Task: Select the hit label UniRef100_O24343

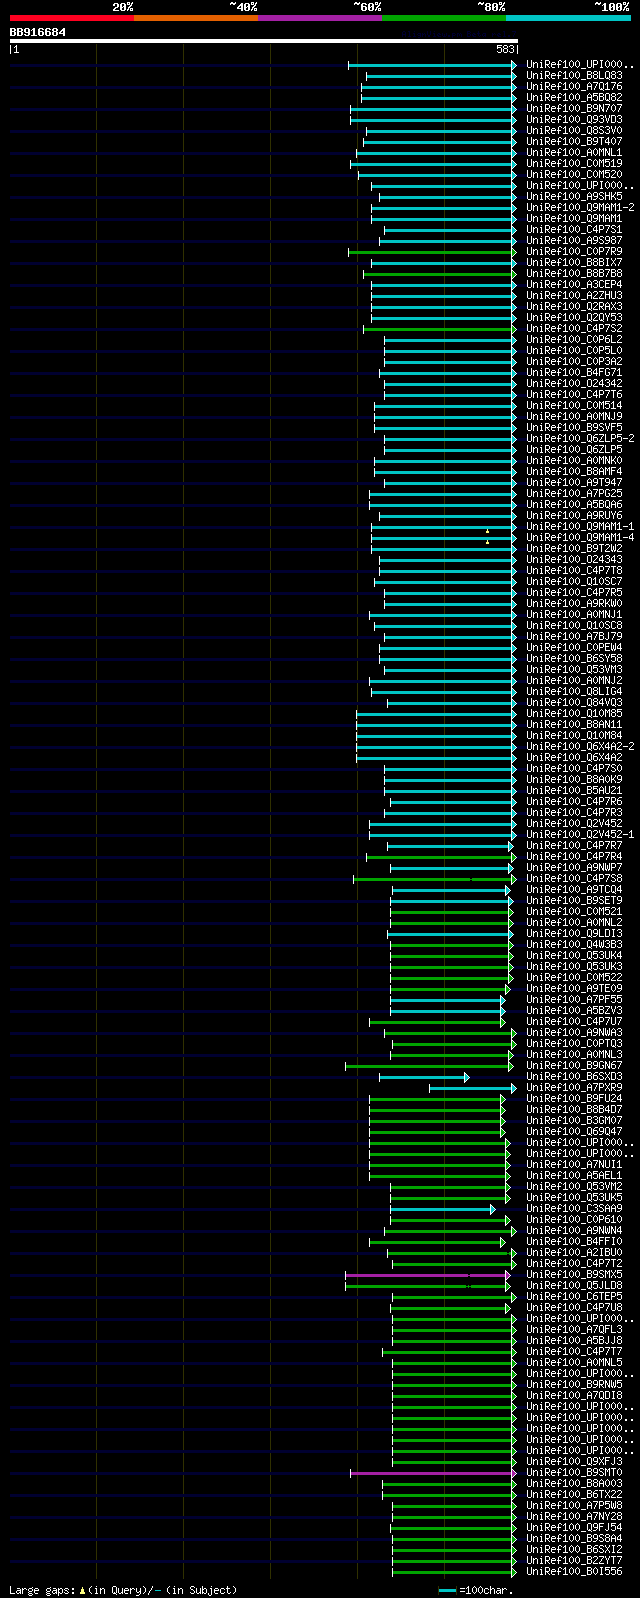Action: tap(574, 559)
